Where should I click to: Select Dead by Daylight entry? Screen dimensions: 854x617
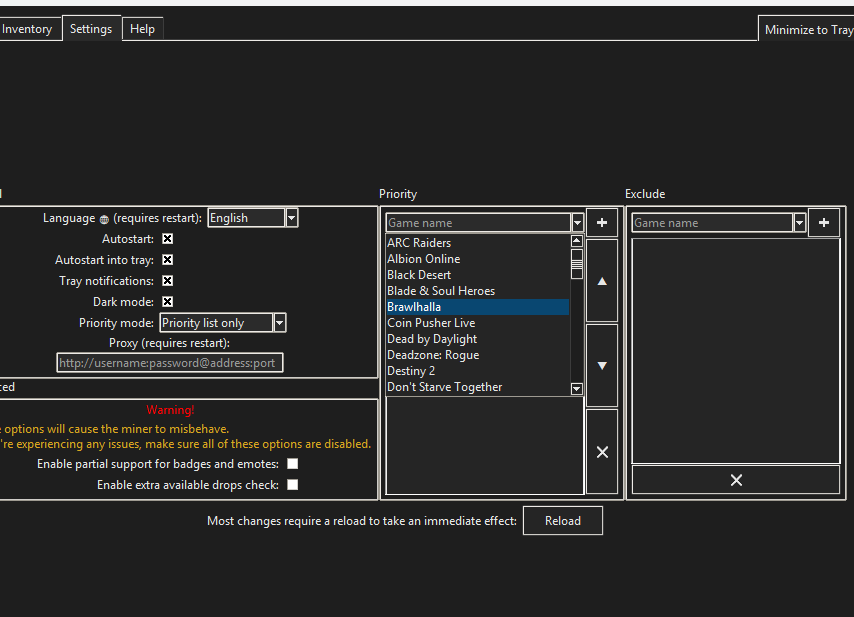pos(478,339)
